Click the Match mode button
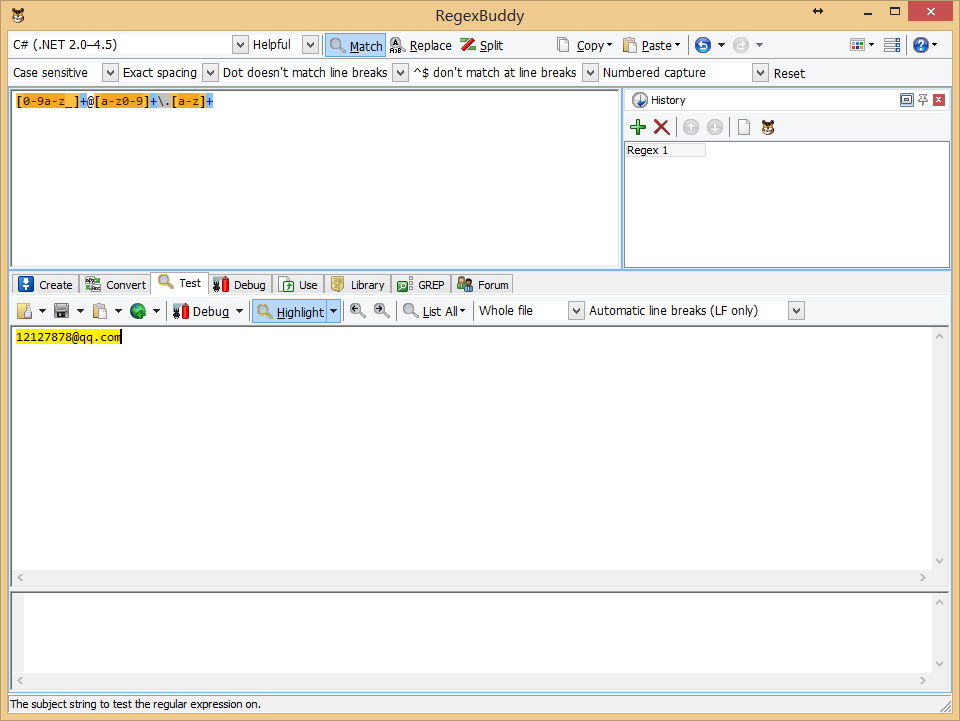 click(356, 45)
